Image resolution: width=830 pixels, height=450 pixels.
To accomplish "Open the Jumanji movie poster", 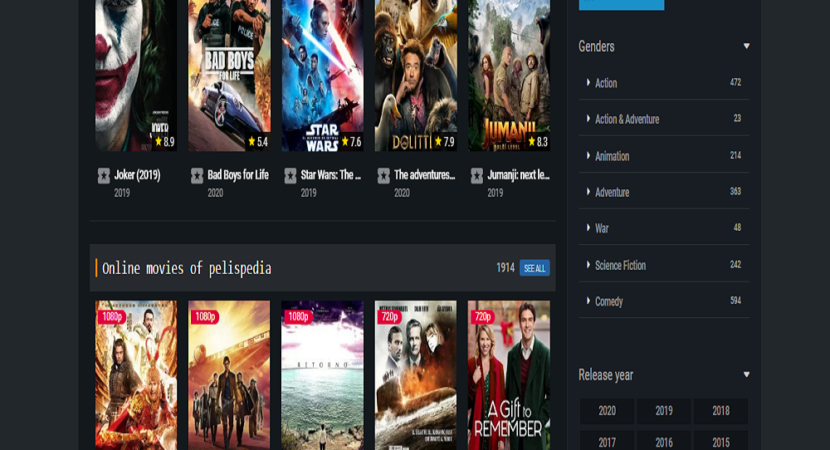I will click(509, 74).
